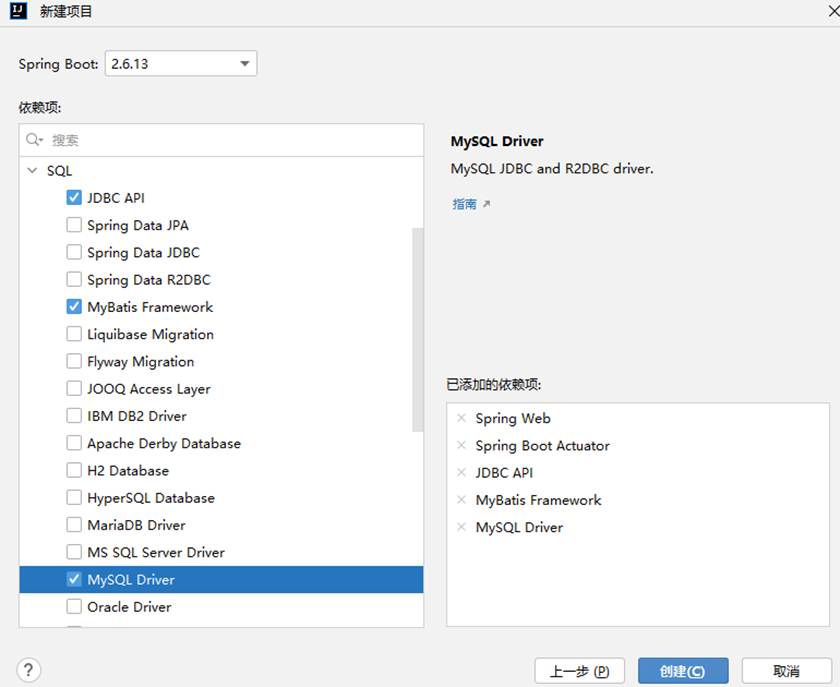
Task: Select the Spring Data JPA row text
Action: [138, 226]
